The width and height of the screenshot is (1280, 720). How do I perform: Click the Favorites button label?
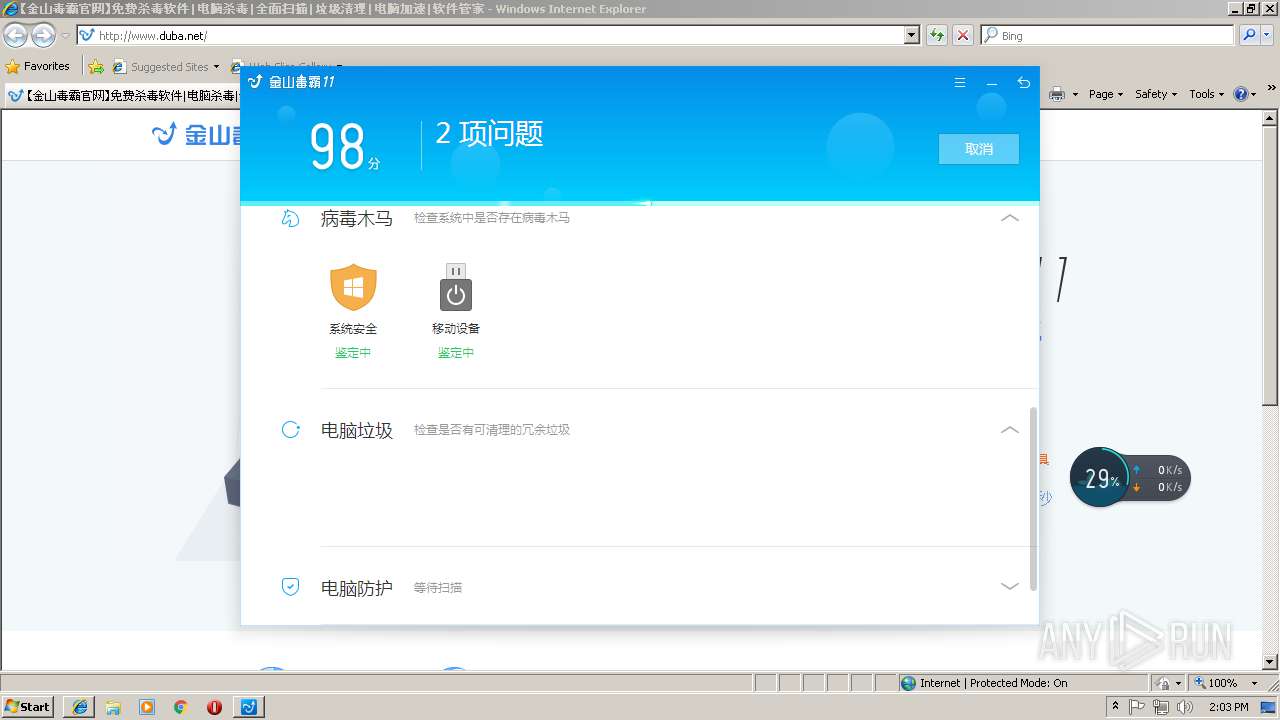coord(47,66)
